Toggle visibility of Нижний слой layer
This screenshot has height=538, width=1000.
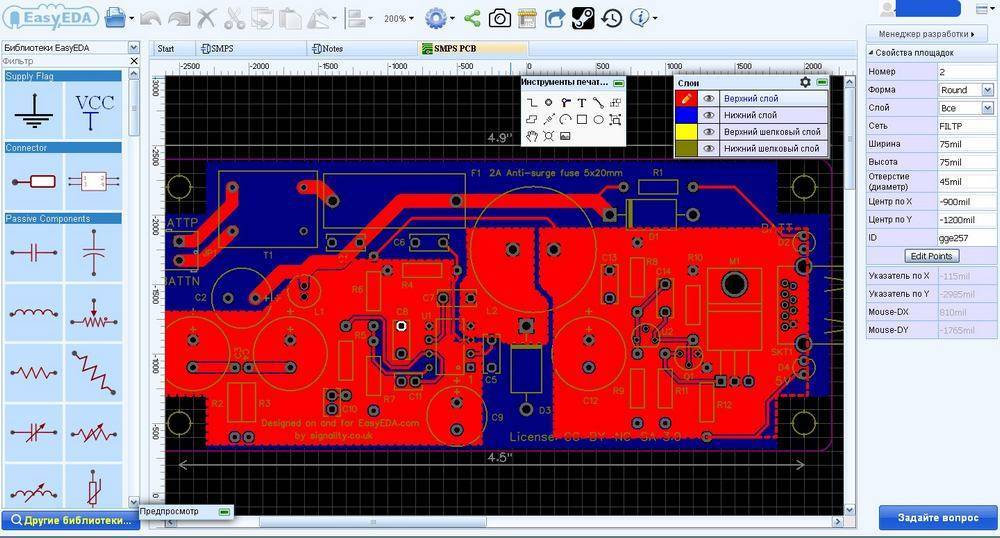(x=708, y=115)
